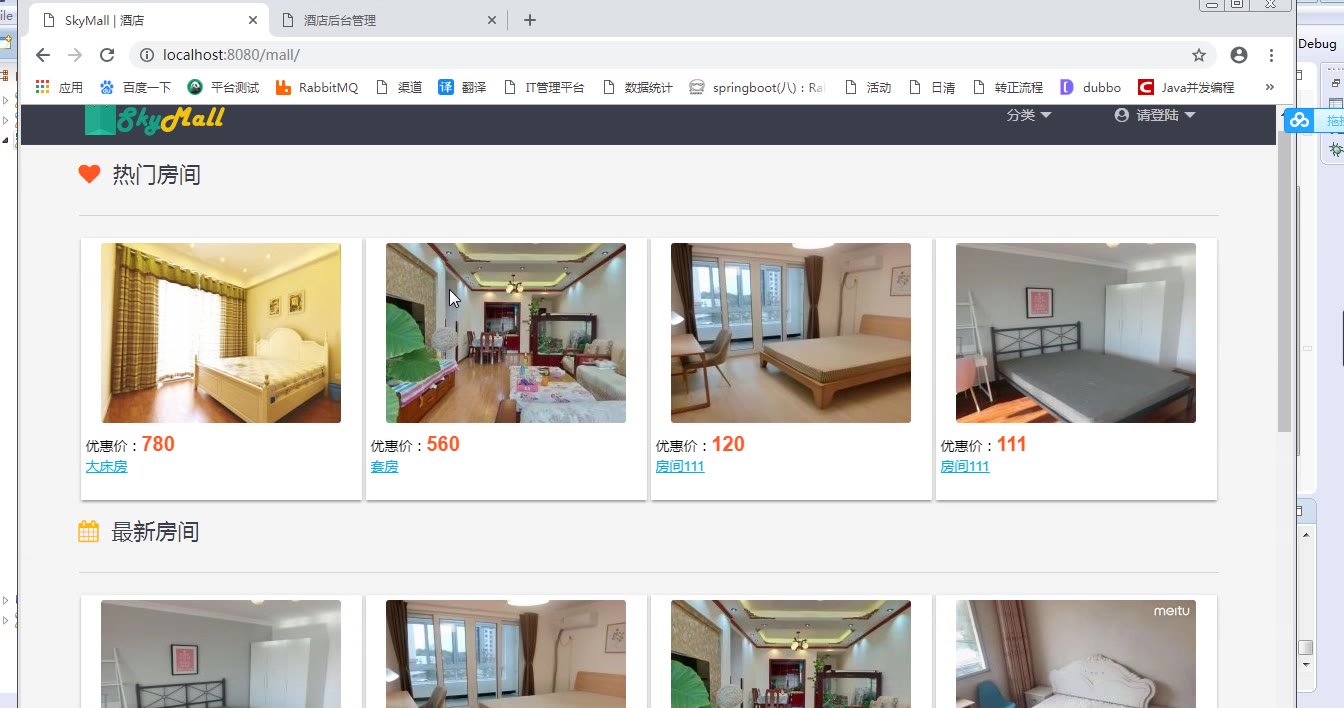
Task: Open a new tab with plus button
Action: point(530,20)
